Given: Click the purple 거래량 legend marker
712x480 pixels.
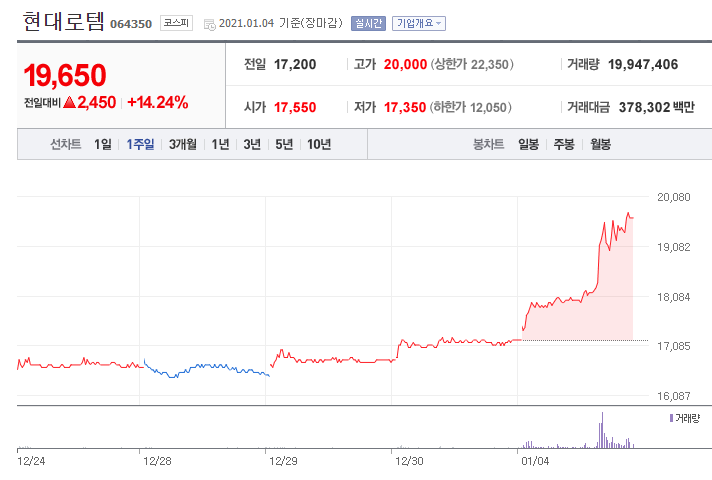Looking at the screenshot, I should pyautogui.click(x=671, y=418).
